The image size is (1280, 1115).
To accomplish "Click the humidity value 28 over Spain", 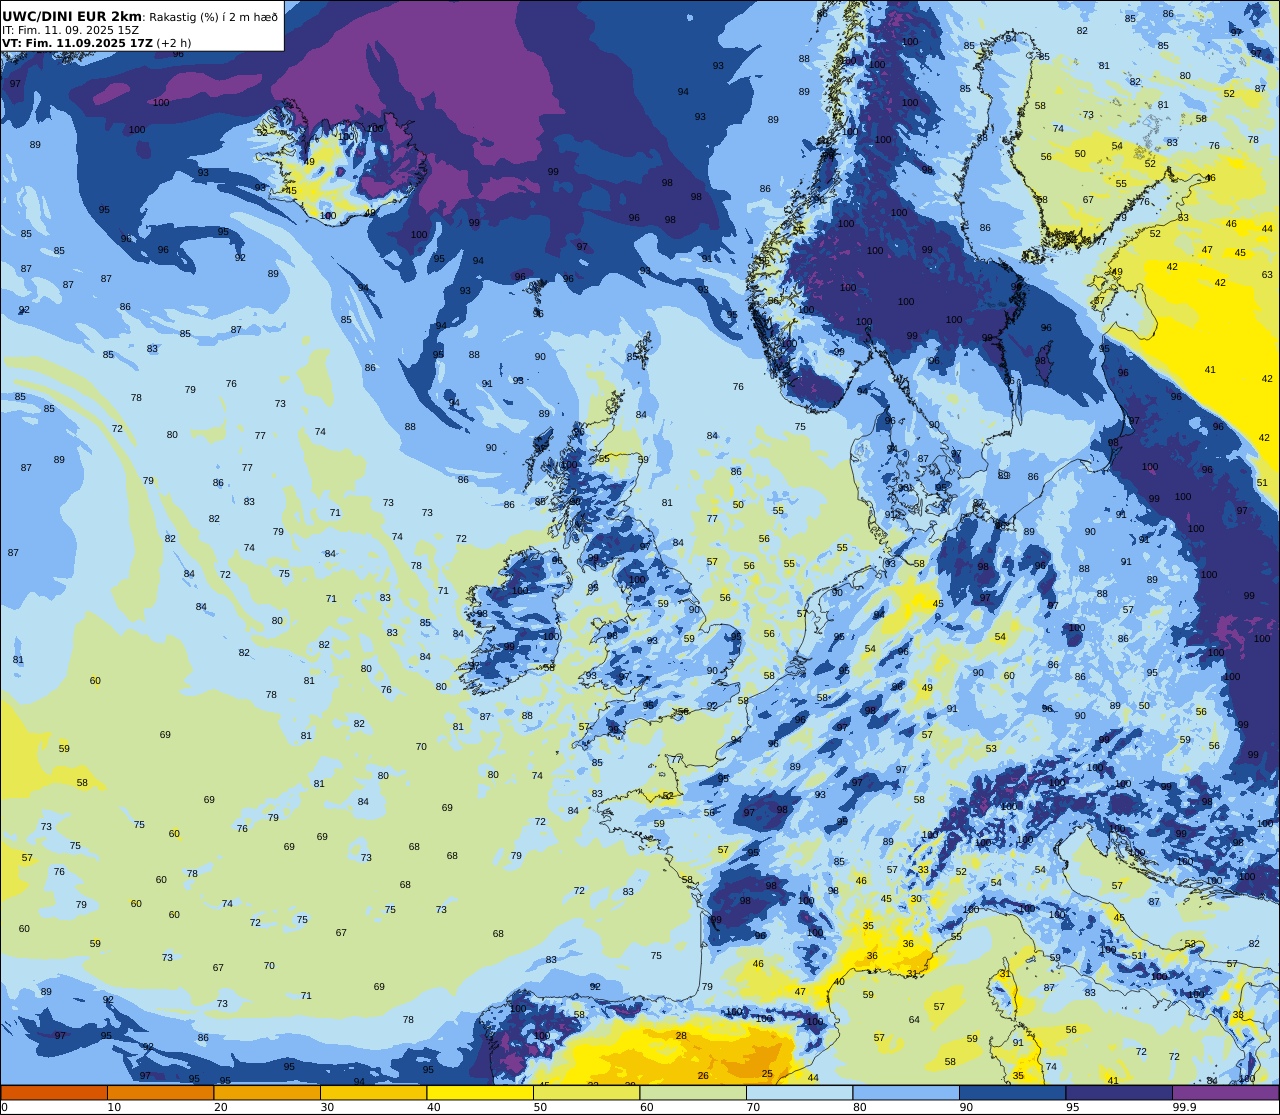I will [x=681, y=1036].
